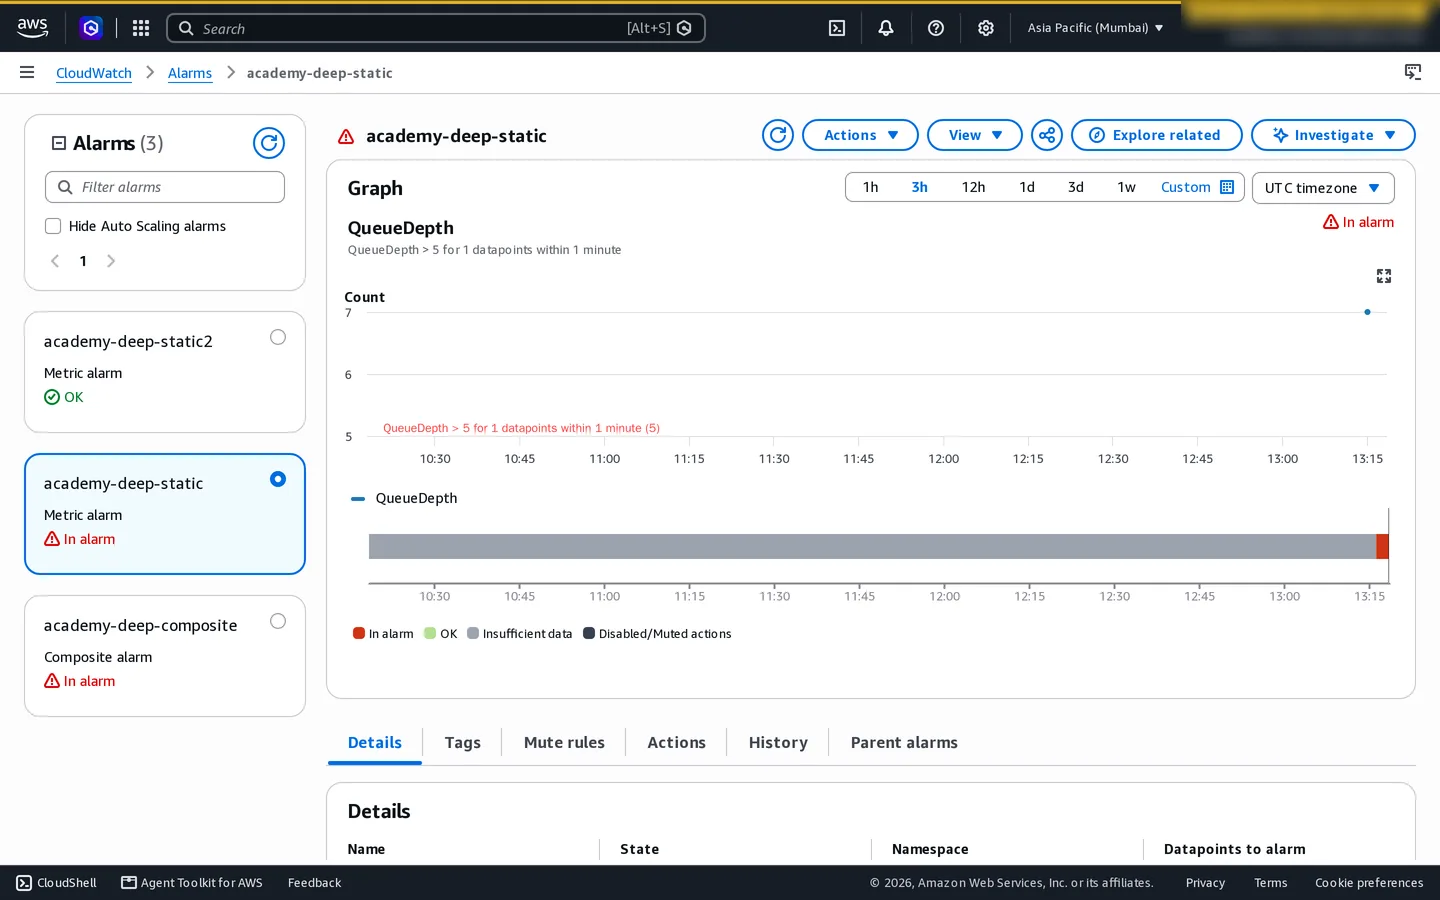
Task: Open the Actions dropdown
Action: click(860, 135)
